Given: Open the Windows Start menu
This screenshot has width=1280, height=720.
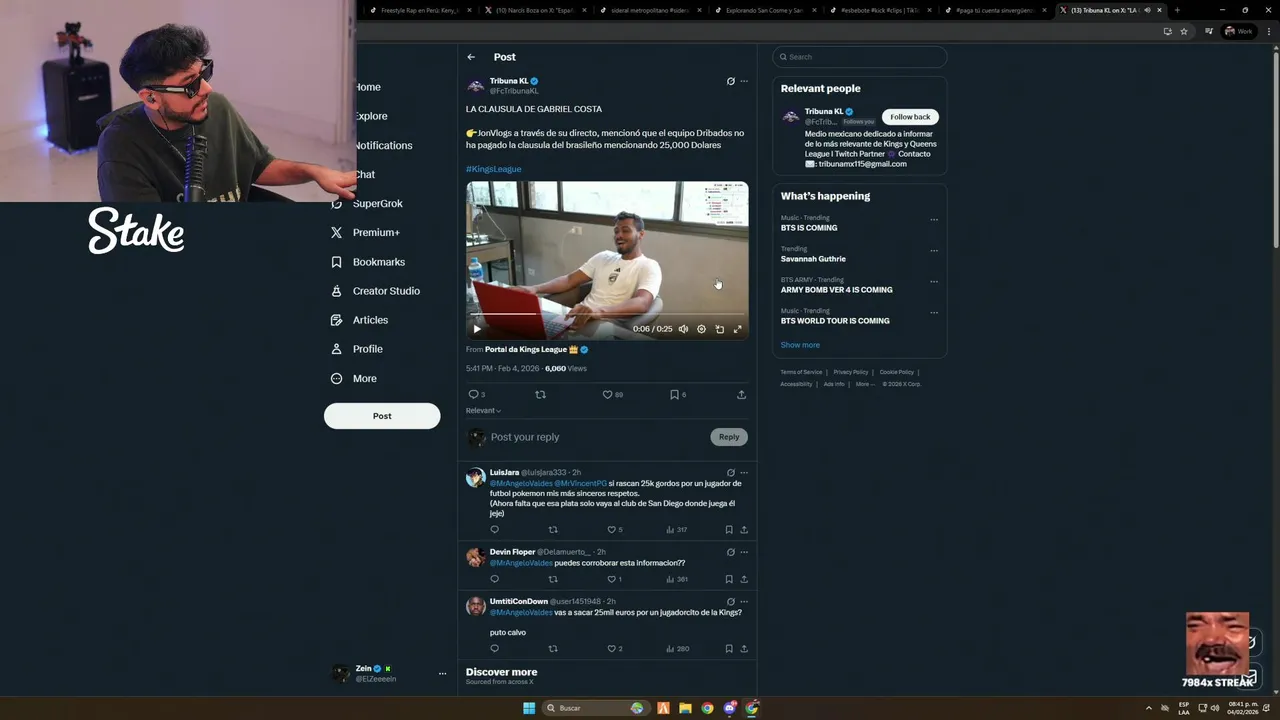Looking at the screenshot, I should [x=529, y=708].
